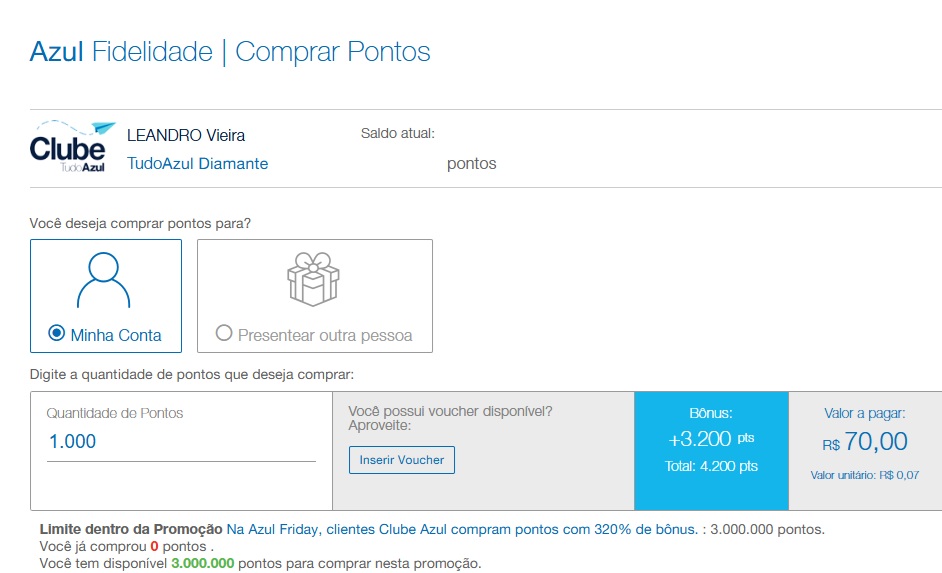The image size is (942, 573).
Task: Click the Total: 4.200 pts text
Action: (711, 466)
